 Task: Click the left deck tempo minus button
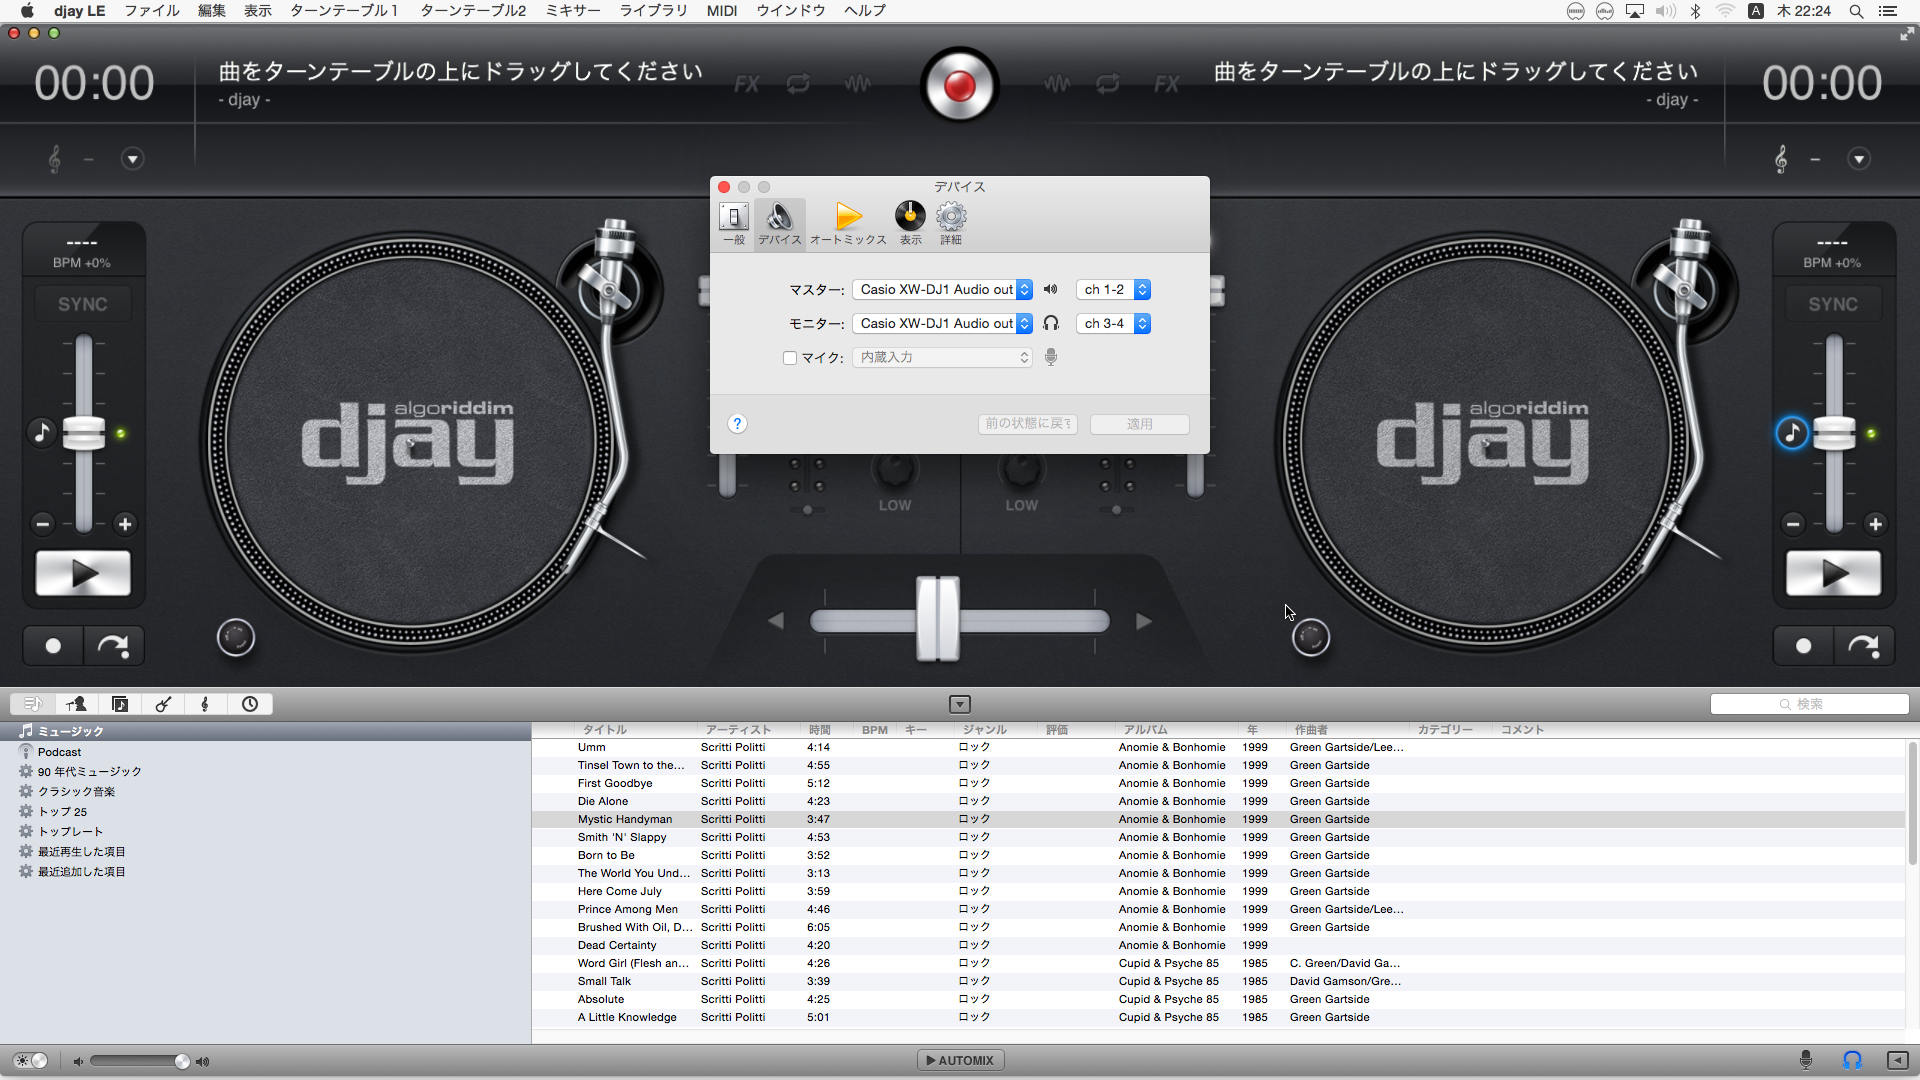pos(42,524)
